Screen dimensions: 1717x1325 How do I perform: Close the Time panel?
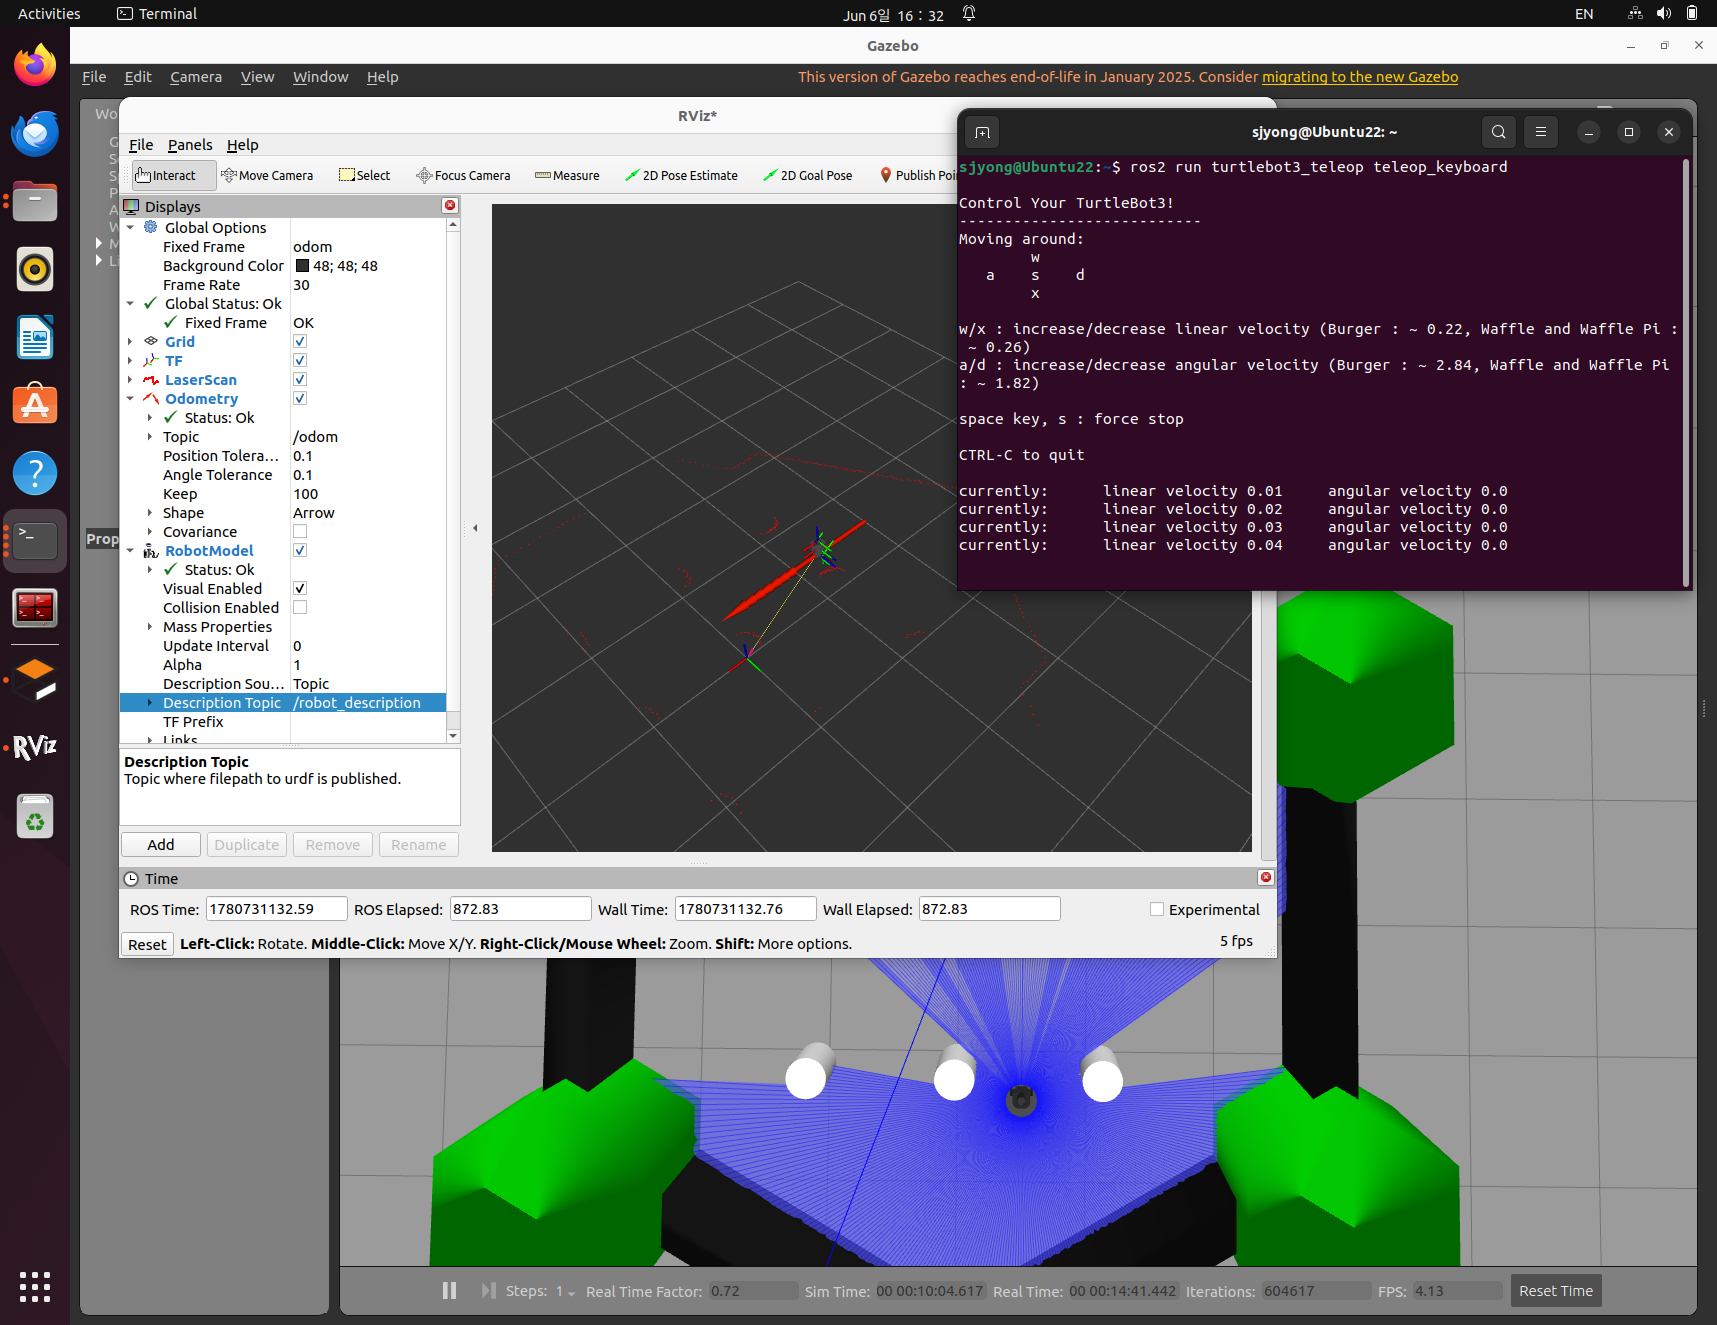1266,877
